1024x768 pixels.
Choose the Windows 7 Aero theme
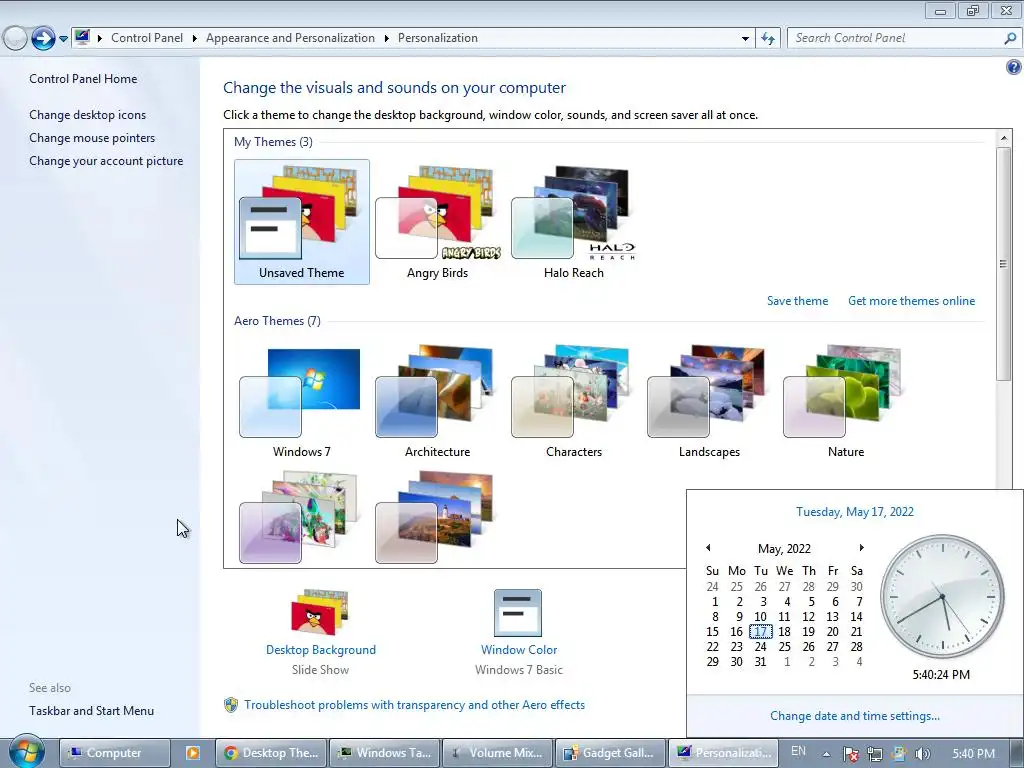tap(301, 402)
